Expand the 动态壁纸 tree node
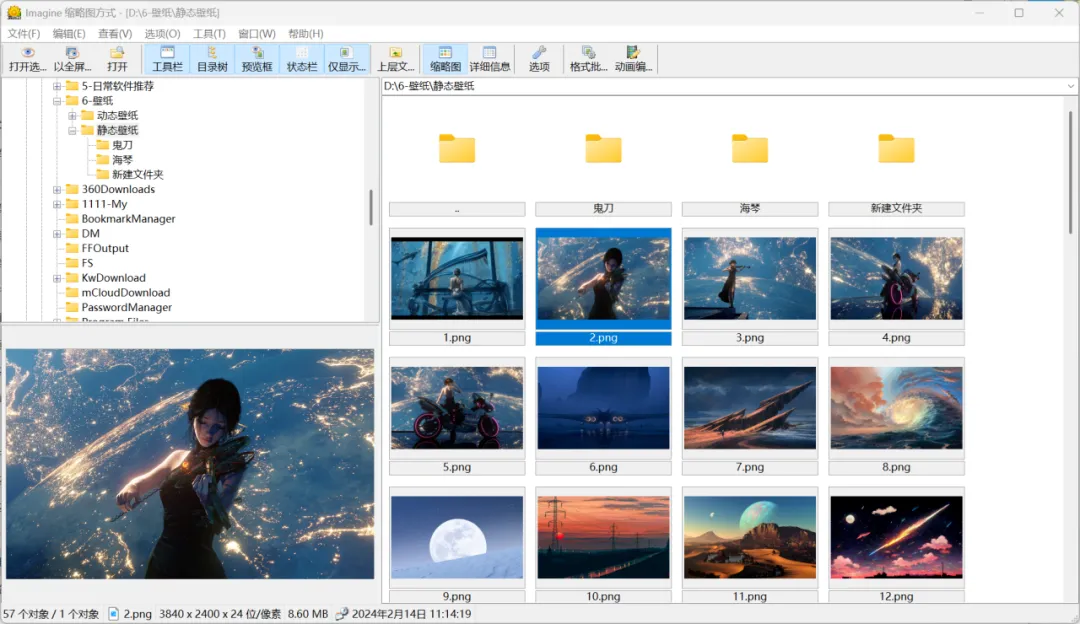 pyautogui.click(x=72, y=116)
